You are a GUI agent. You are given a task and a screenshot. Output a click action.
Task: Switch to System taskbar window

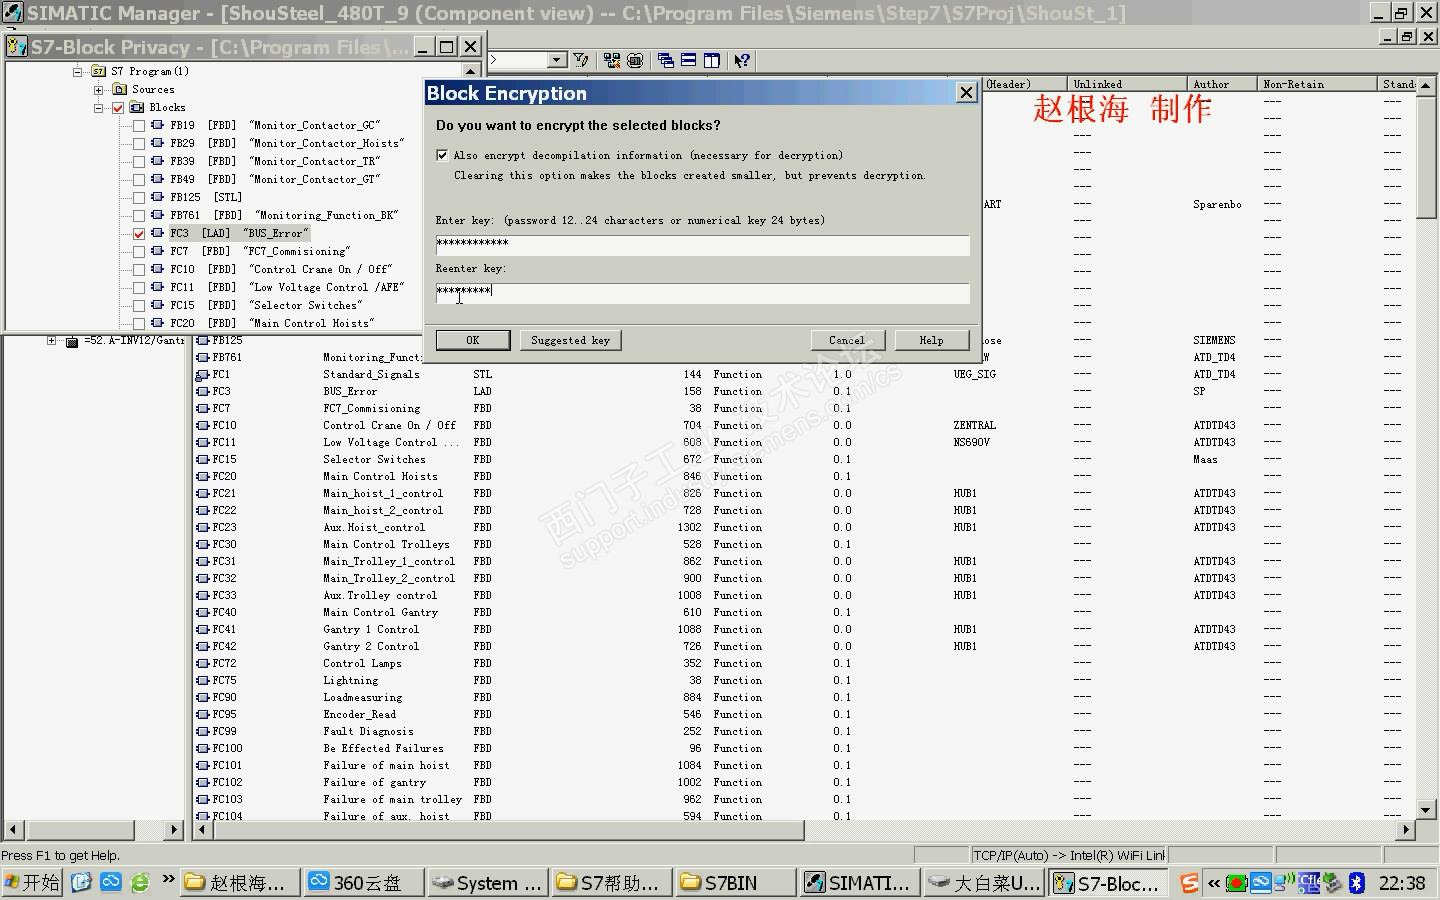(x=487, y=883)
